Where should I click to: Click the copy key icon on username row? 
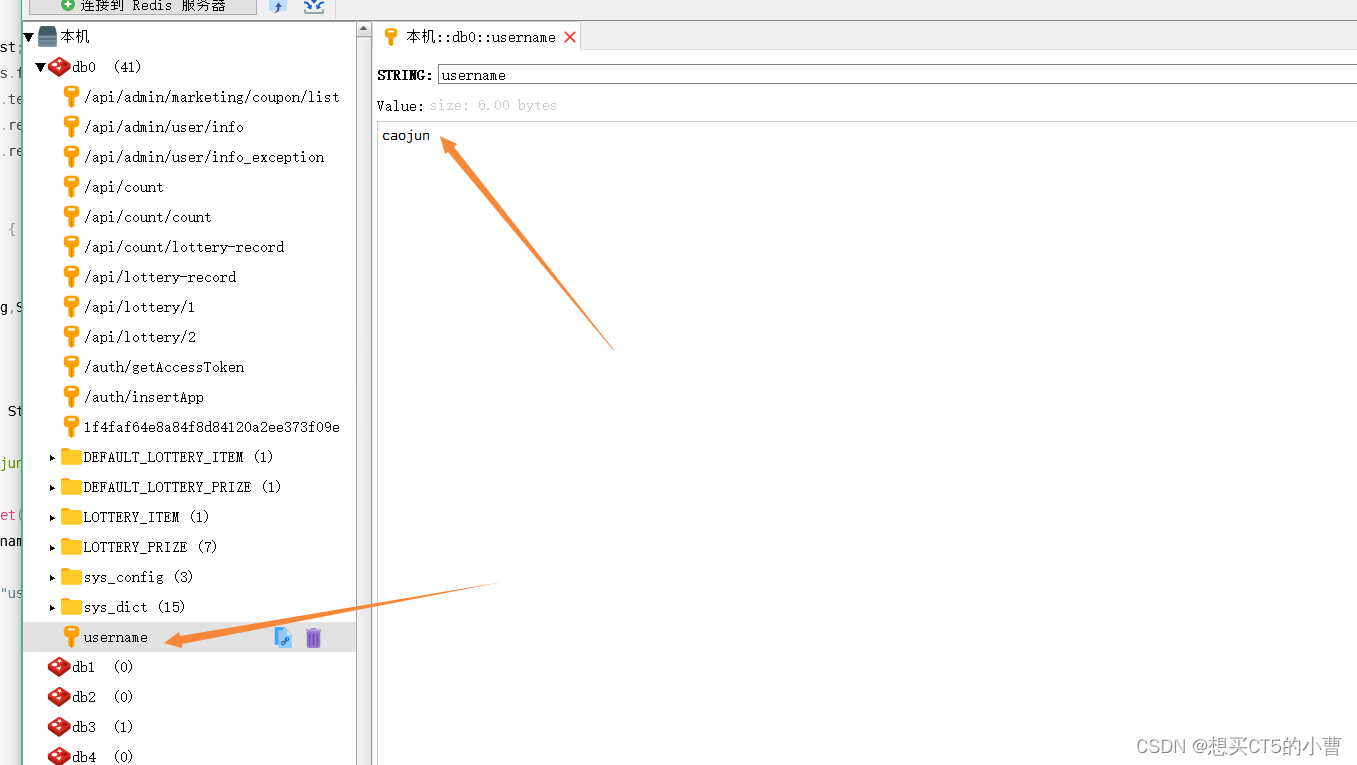(283, 637)
